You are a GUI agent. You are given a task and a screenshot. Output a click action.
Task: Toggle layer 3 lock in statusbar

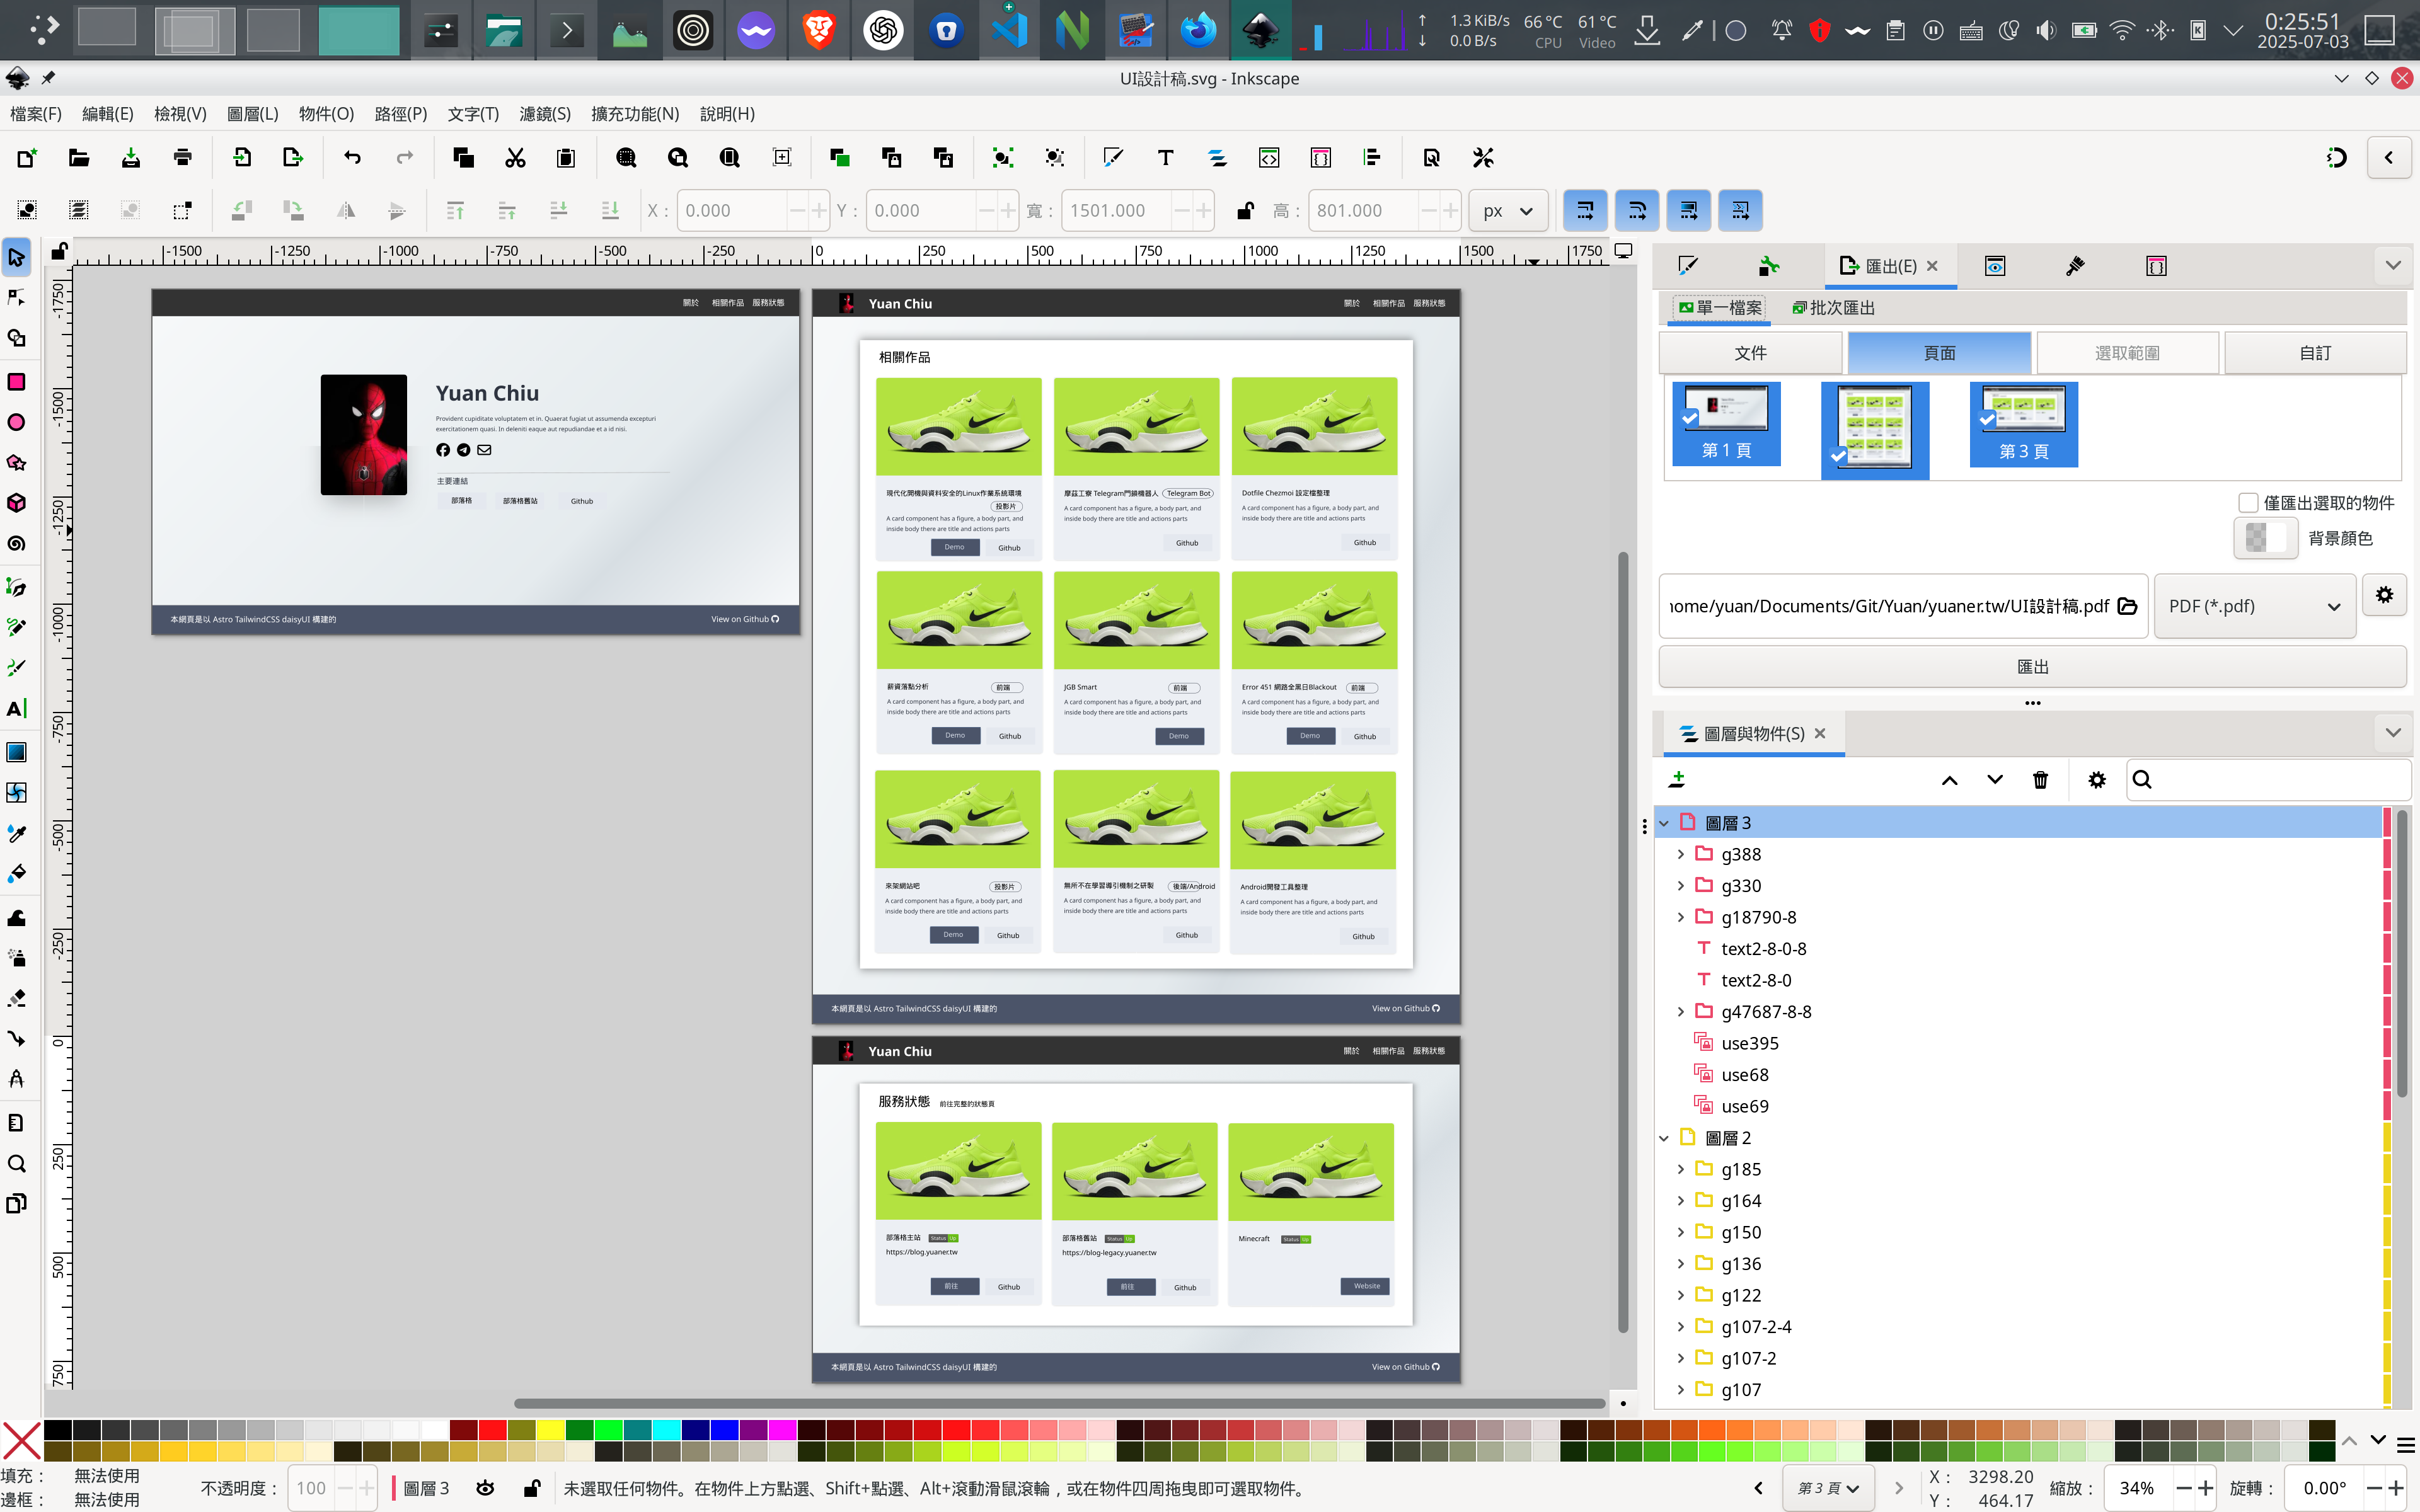pyautogui.click(x=533, y=1488)
